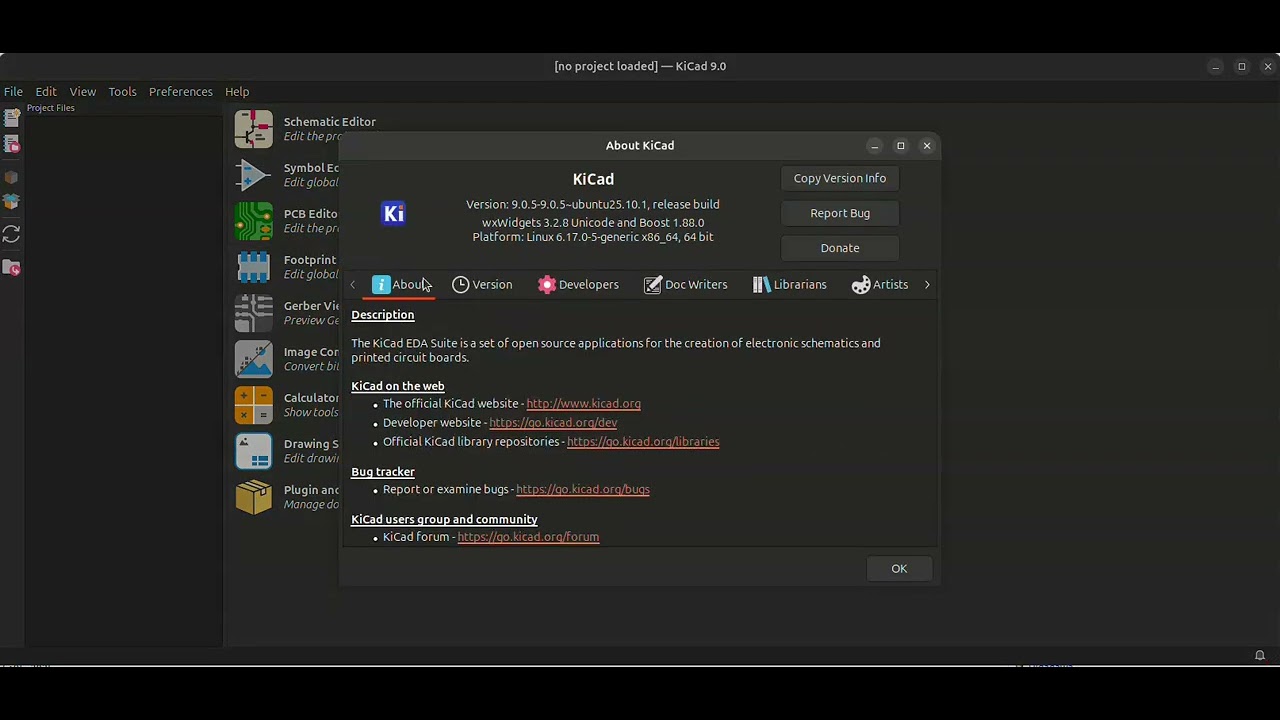This screenshot has height=720, width=1280.
Task: Open the Plugin and Content Manager box icon
Action: [253, 497]
